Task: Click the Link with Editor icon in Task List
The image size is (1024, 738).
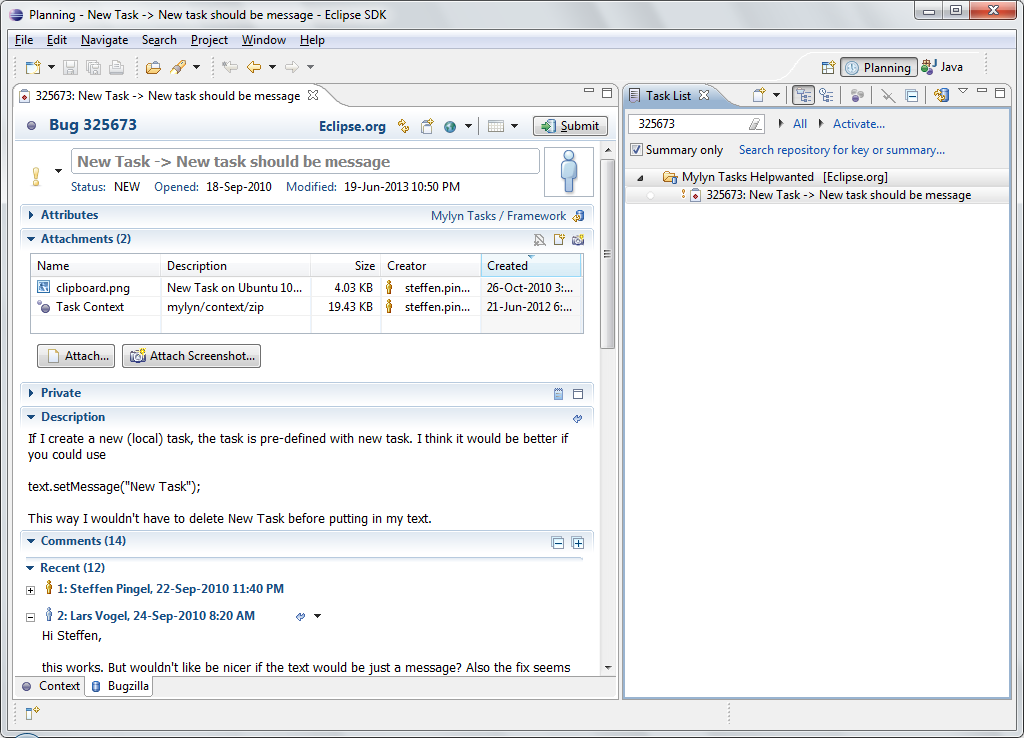Action: [888, 95]
